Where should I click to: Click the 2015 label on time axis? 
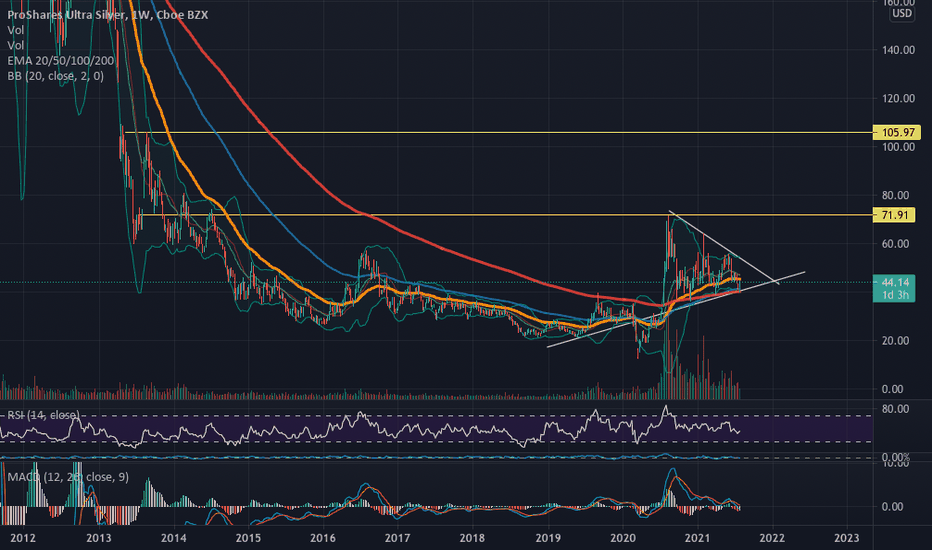pos(248,538)
